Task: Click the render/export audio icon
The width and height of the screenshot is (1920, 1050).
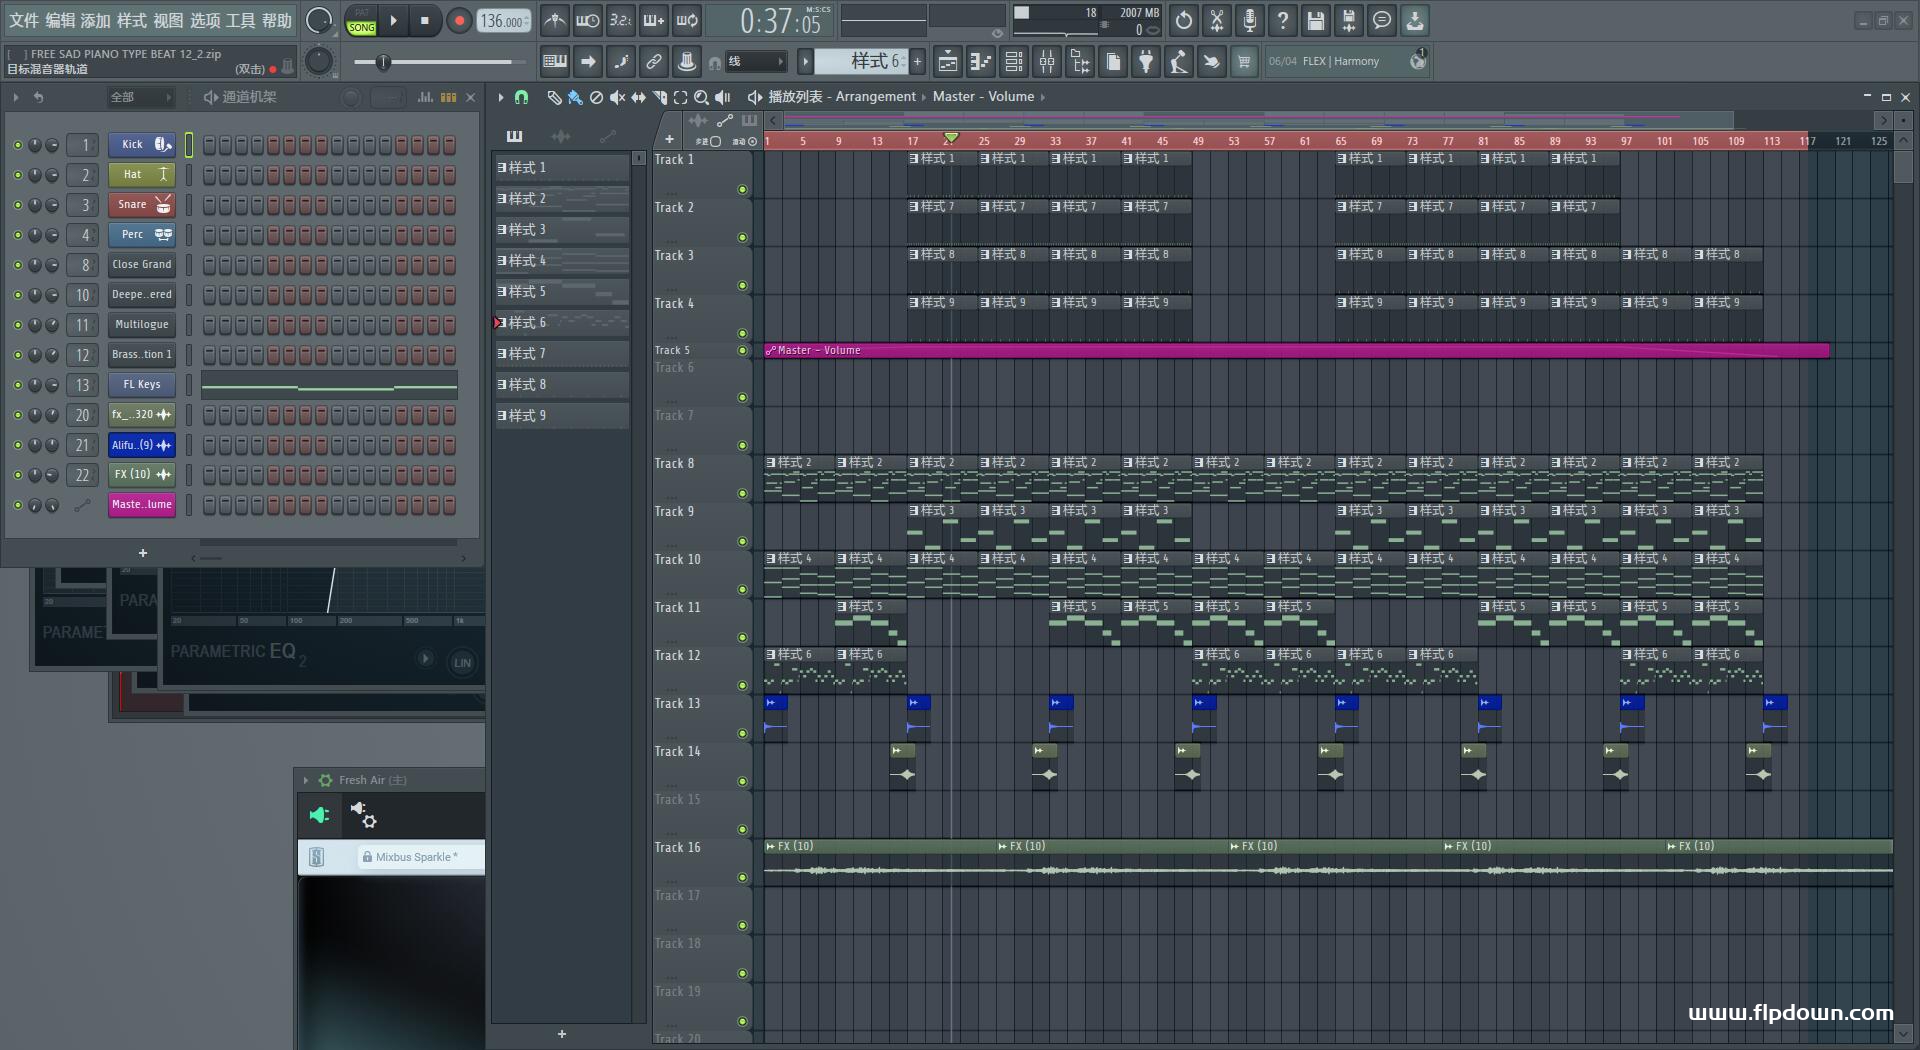Action: coord(1349,20)
